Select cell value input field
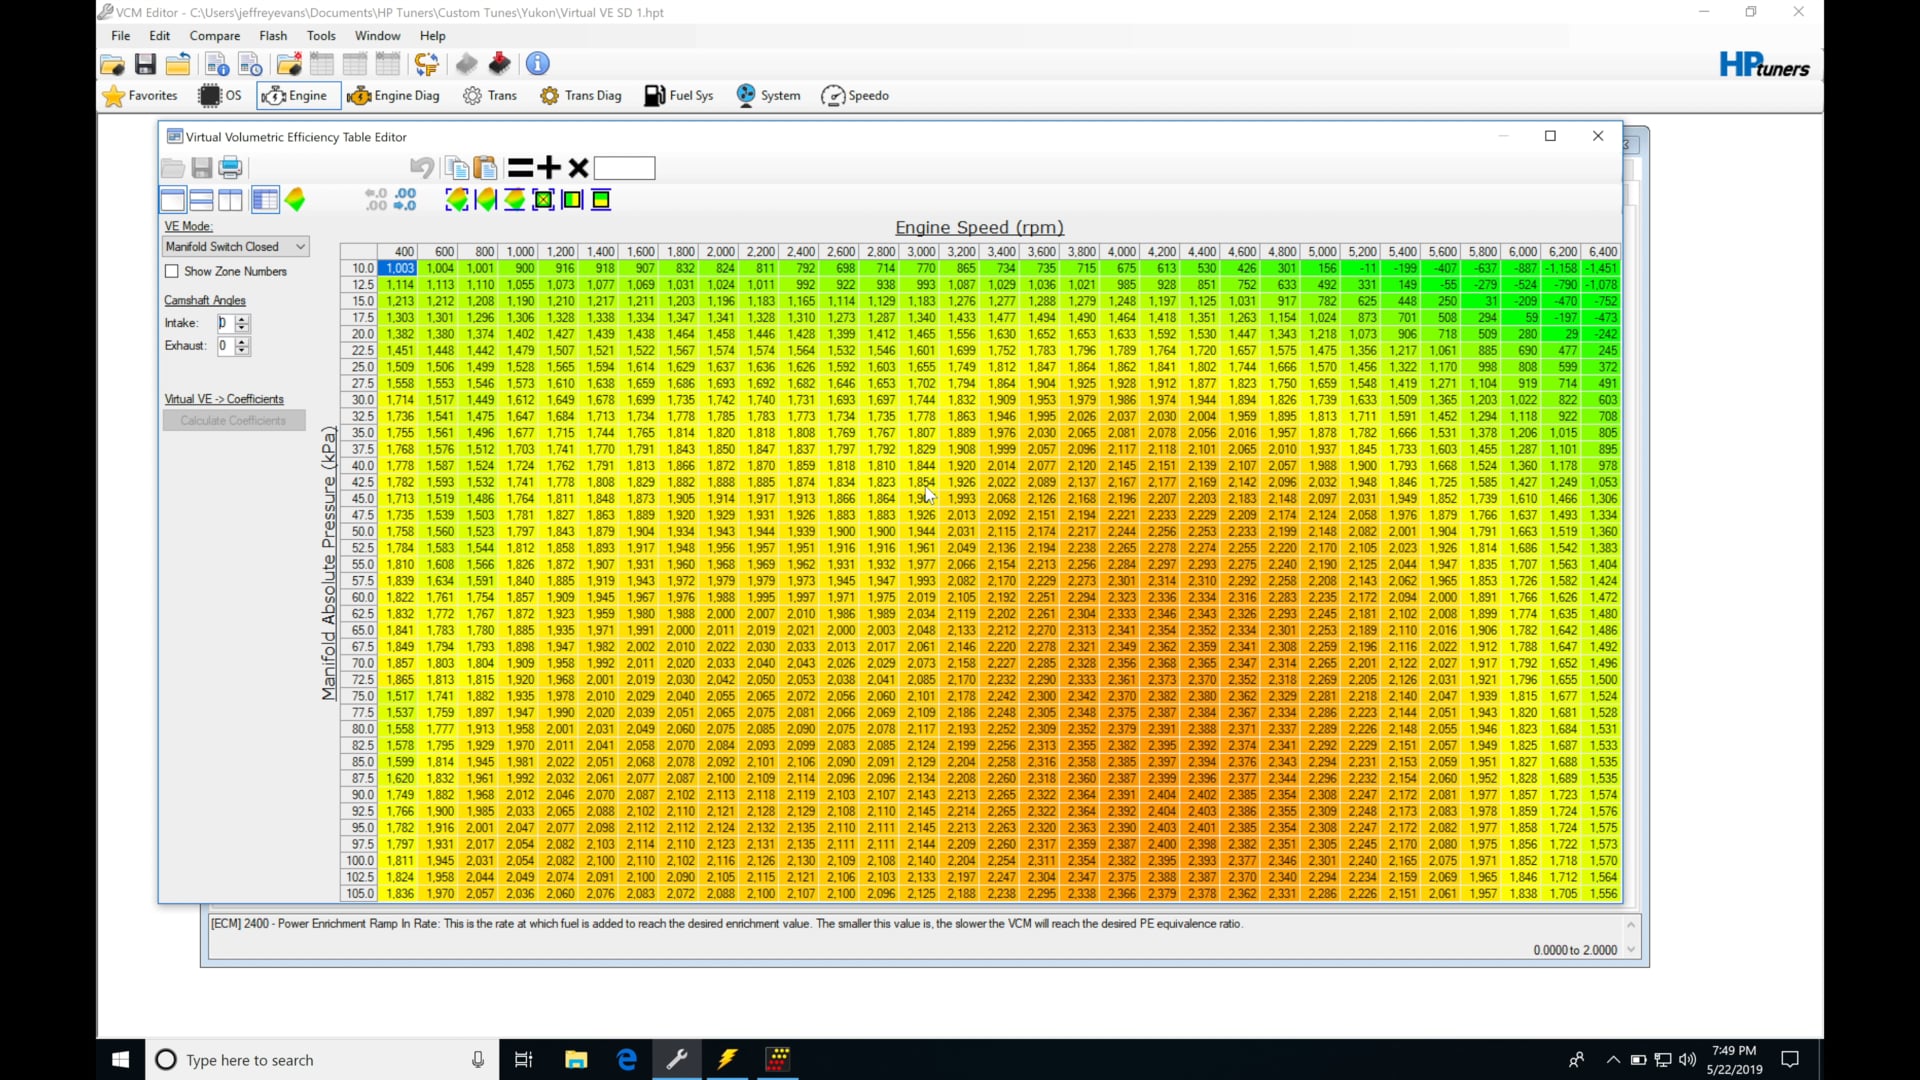This screenshot has width=1920, height=1080. click(x=624, y=167)
